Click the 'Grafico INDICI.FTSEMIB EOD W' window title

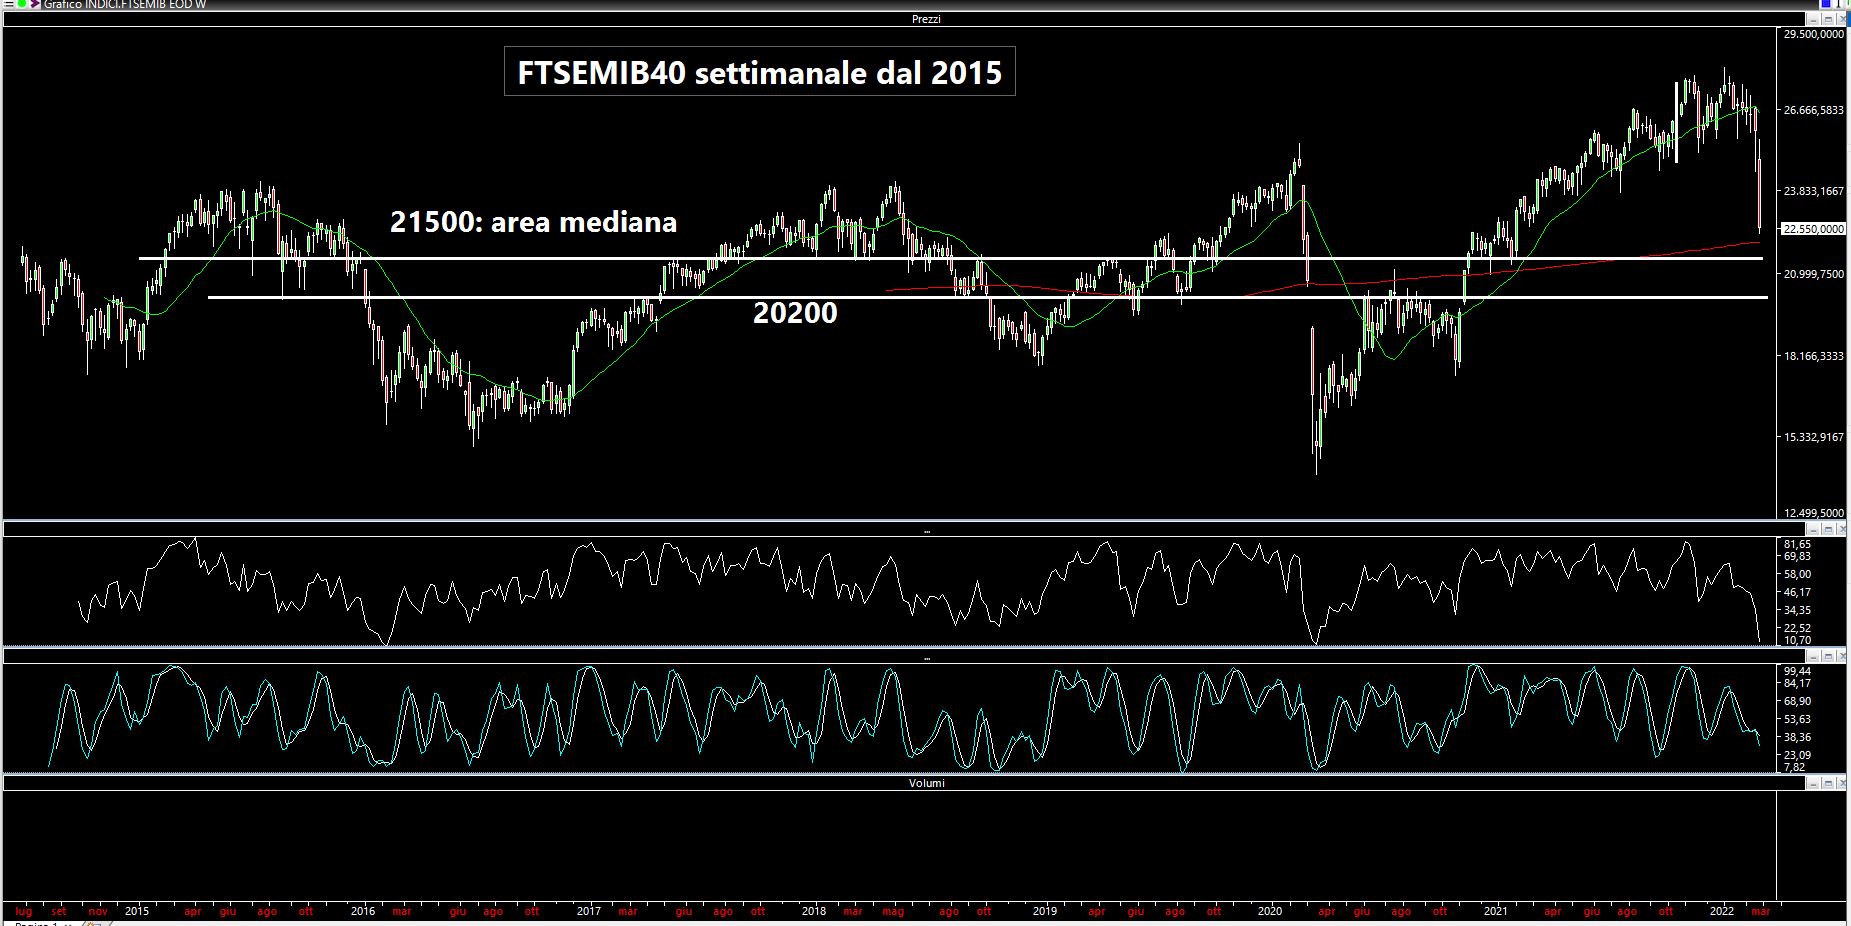click(125, 5)
